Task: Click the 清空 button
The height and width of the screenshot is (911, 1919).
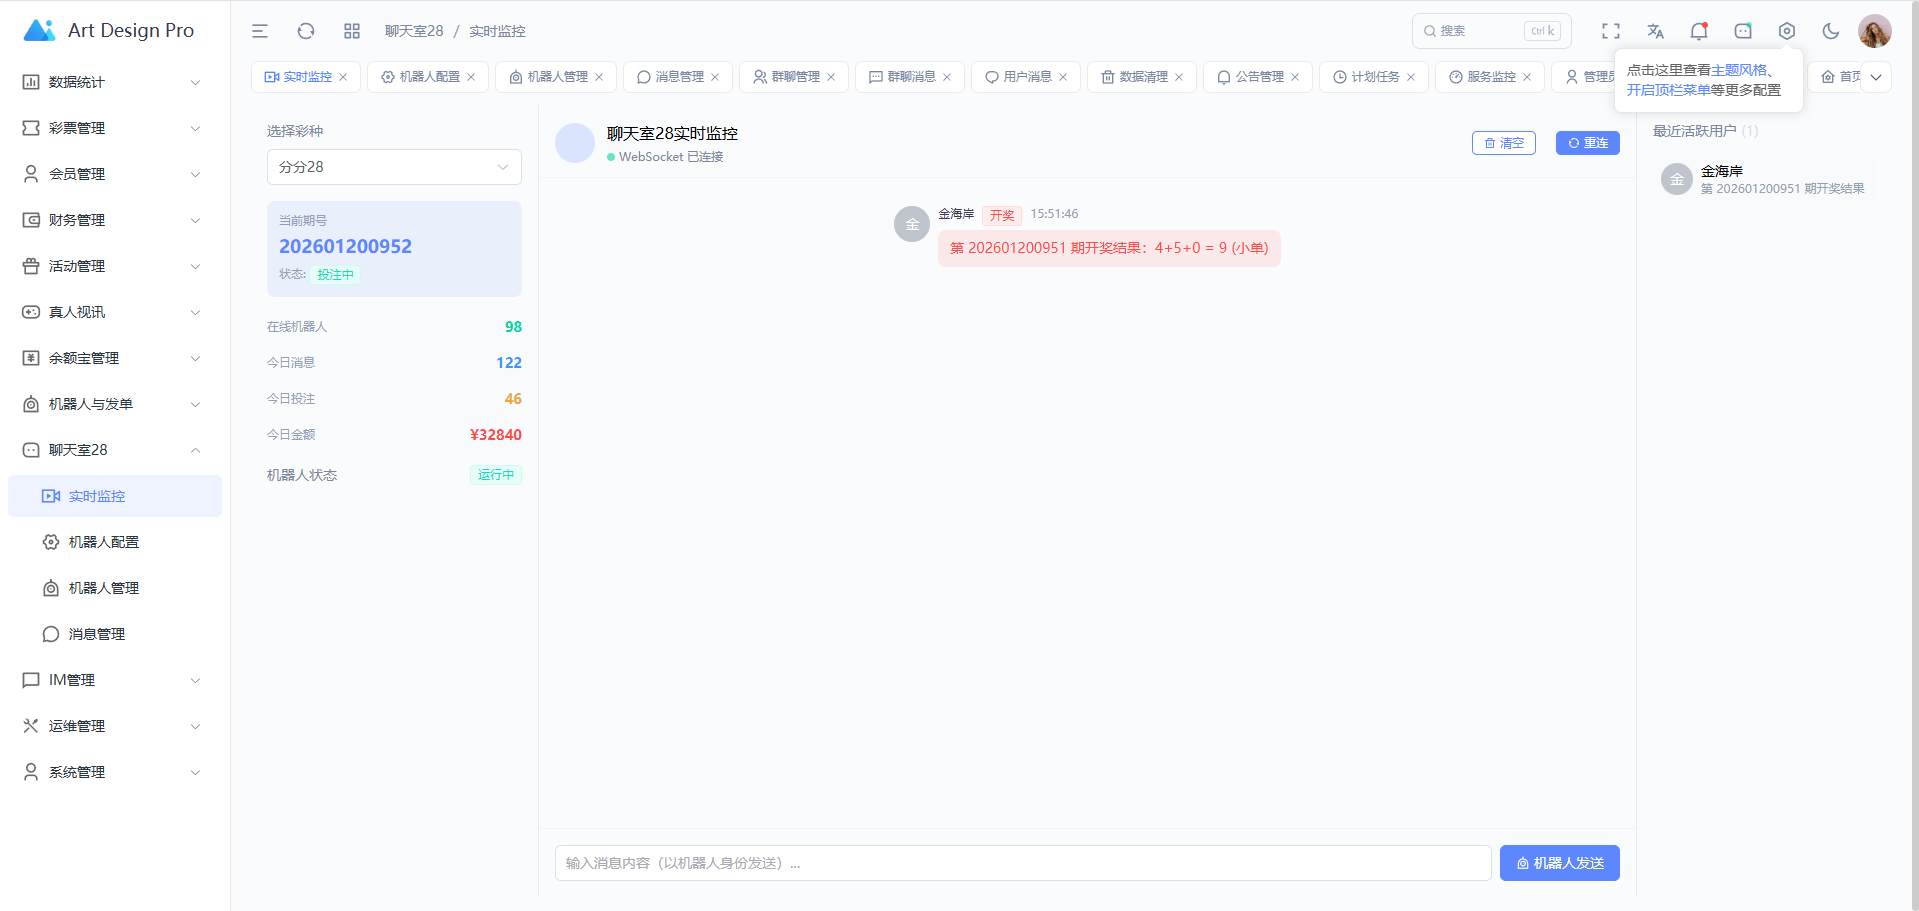Action: tap(1503, 143)
